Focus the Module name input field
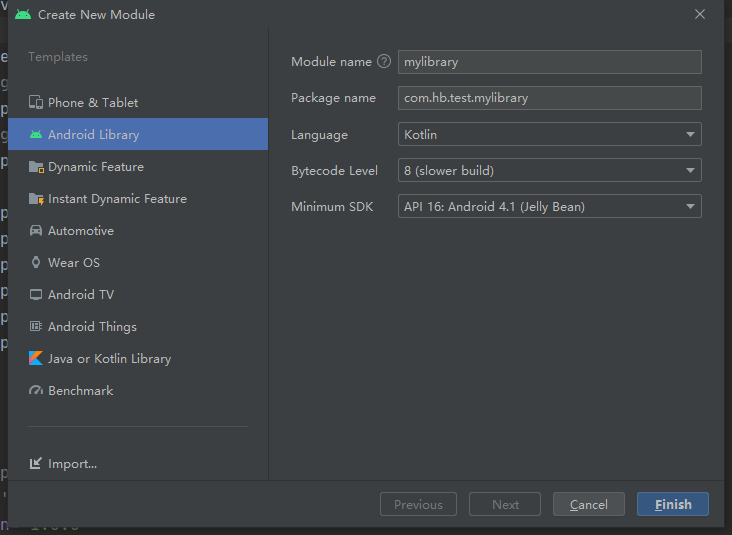This screenshot has width=732, height=535. tap(549, 62)
